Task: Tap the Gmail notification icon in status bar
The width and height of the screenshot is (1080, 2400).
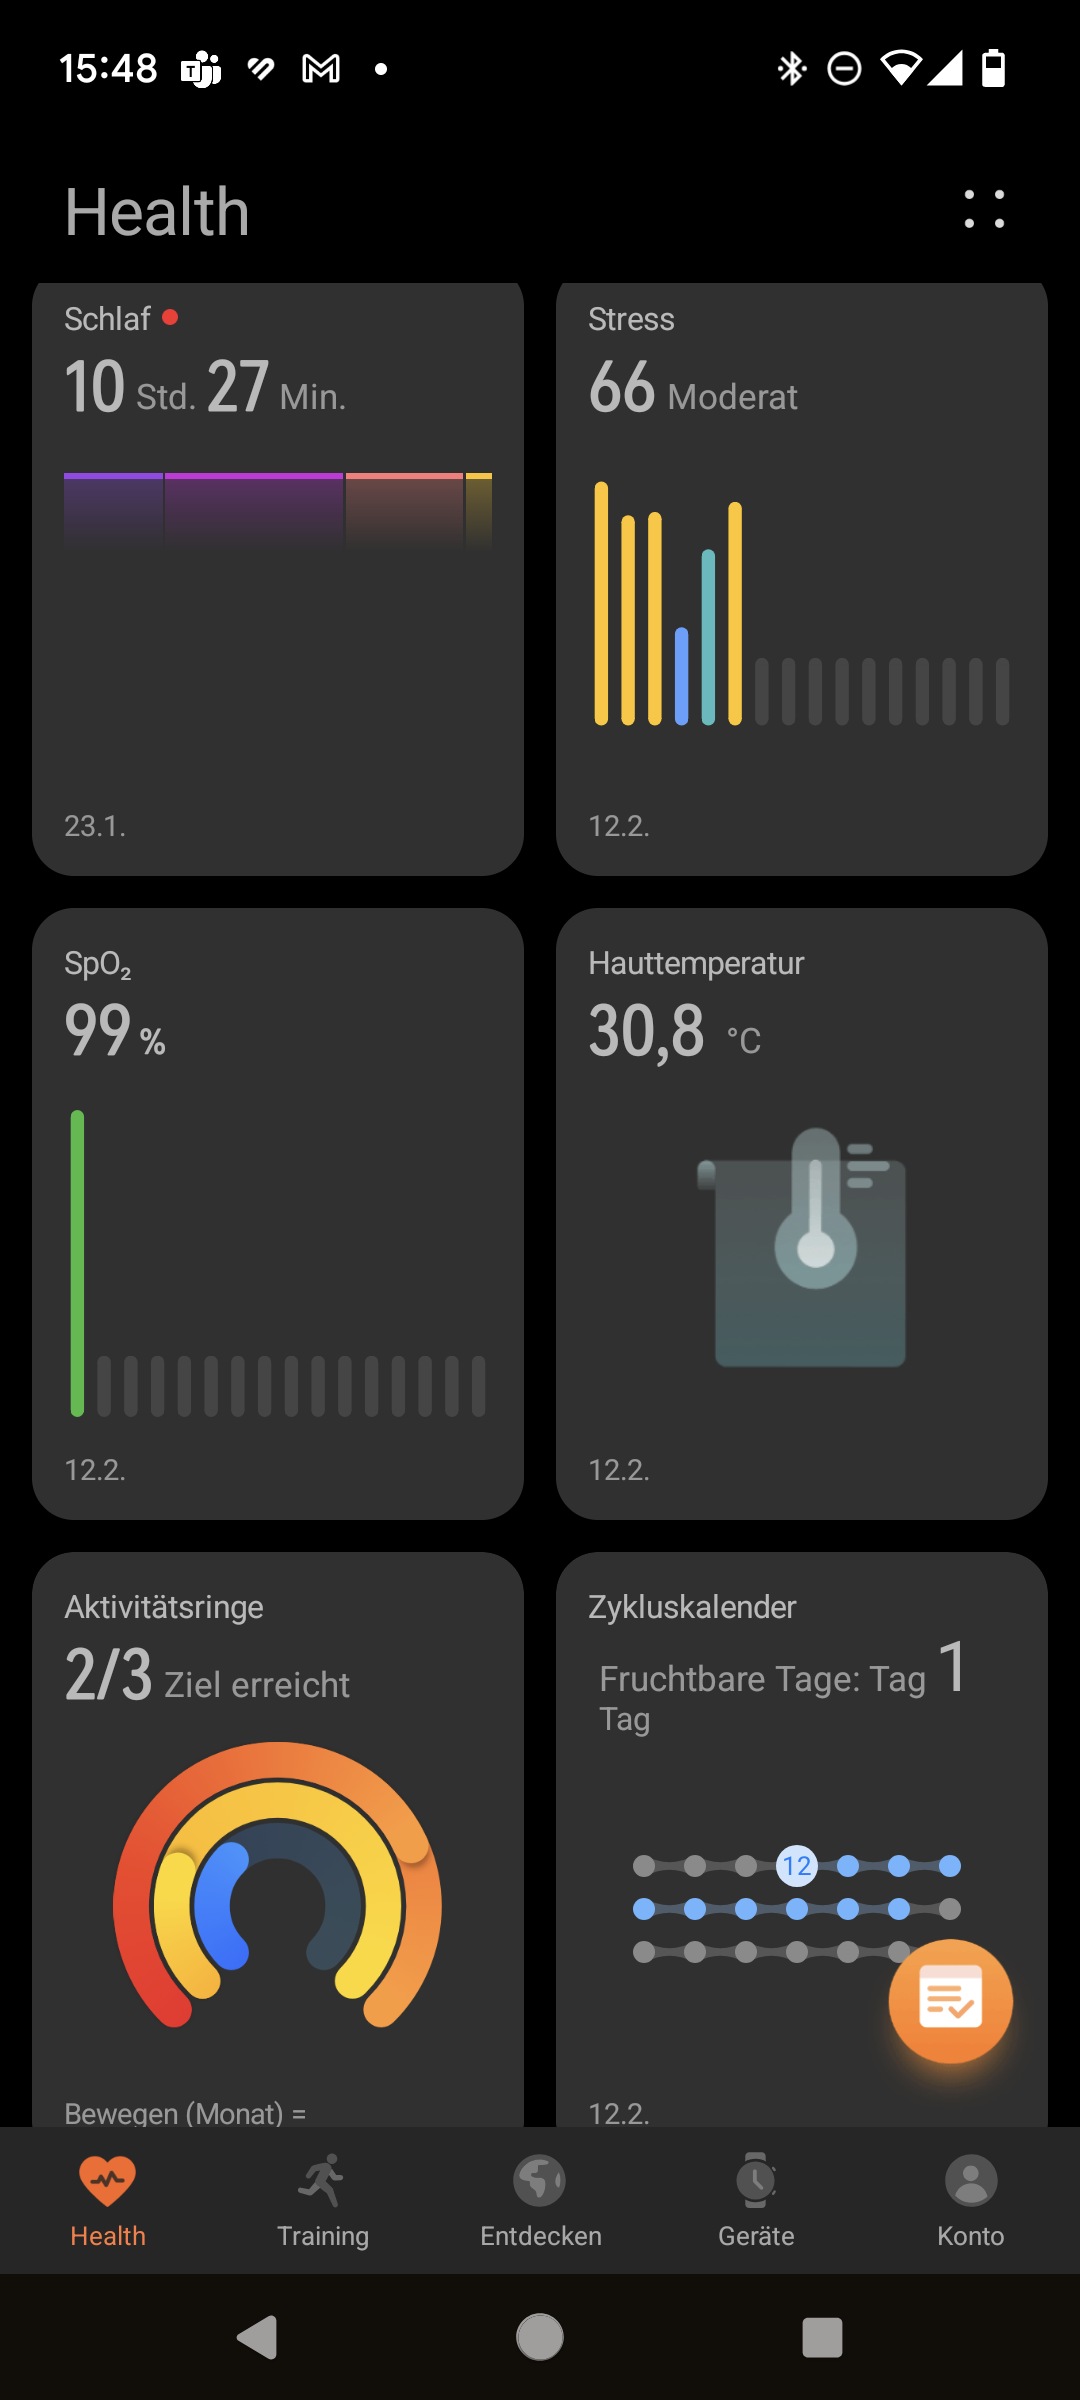Action: click(321, 69)
